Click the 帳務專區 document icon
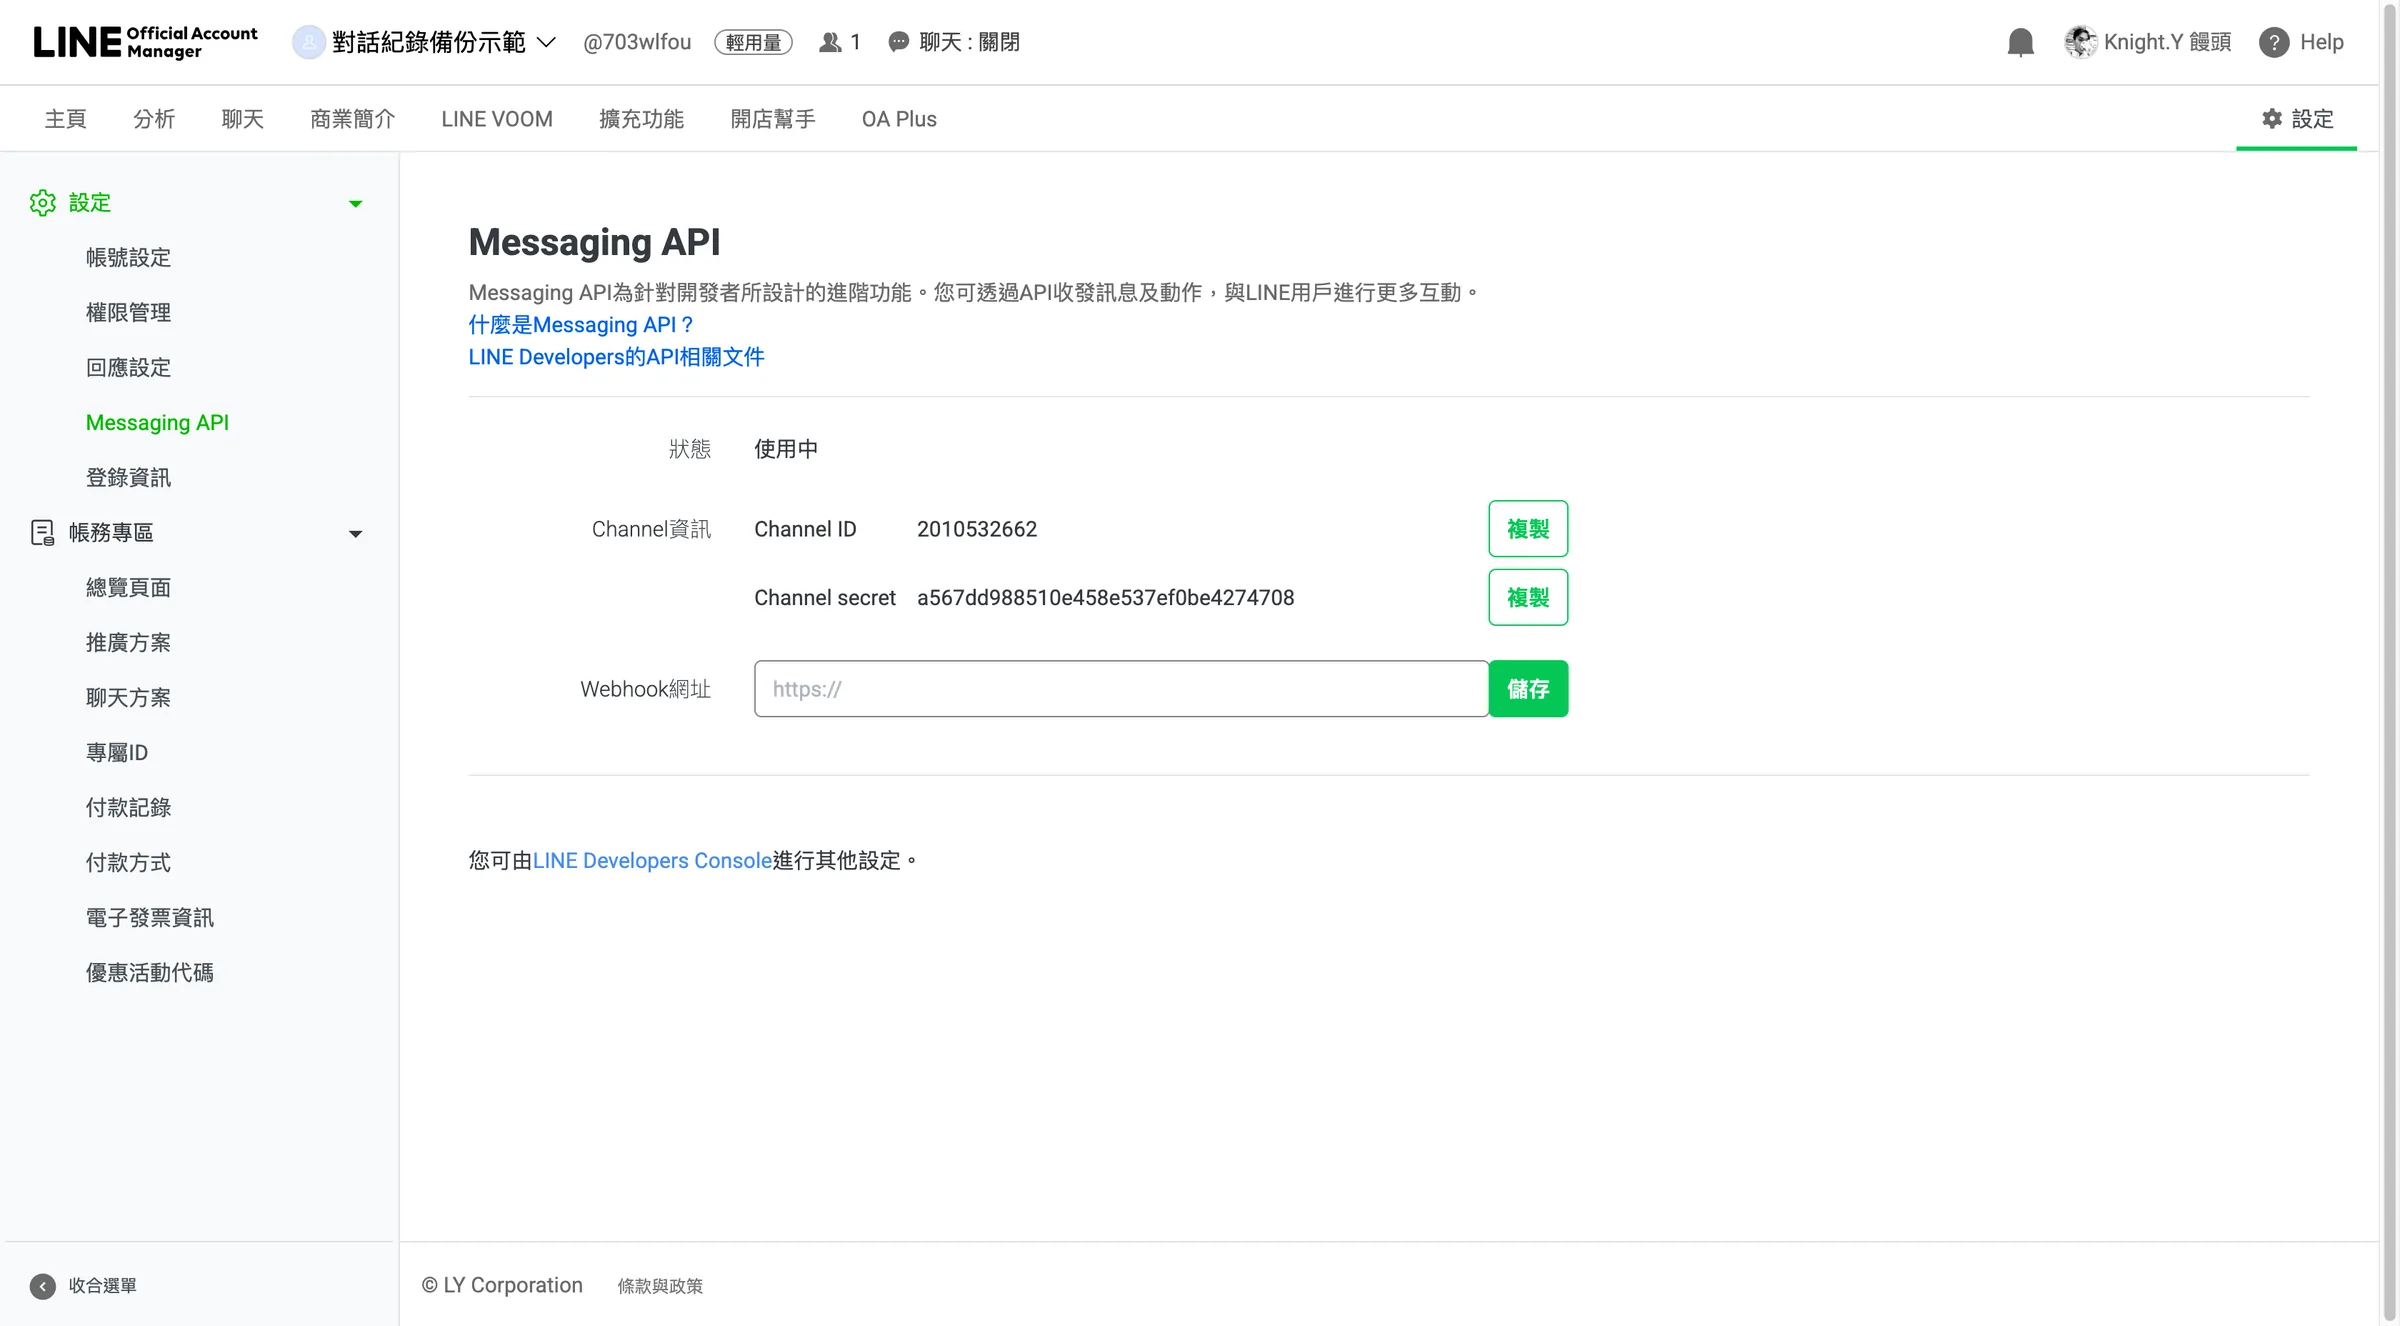 point(42,532)
